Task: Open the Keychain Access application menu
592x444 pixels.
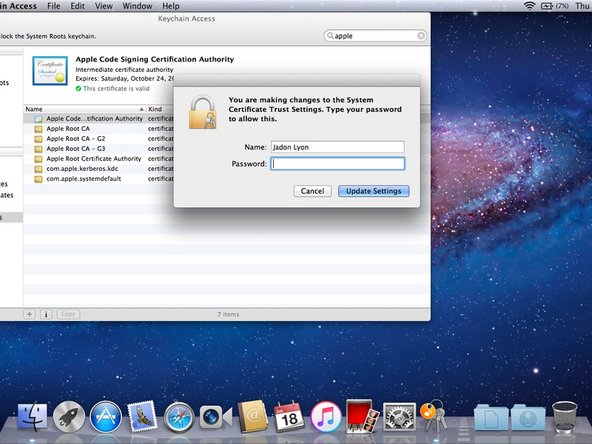Action: click(x=18, y=6)
